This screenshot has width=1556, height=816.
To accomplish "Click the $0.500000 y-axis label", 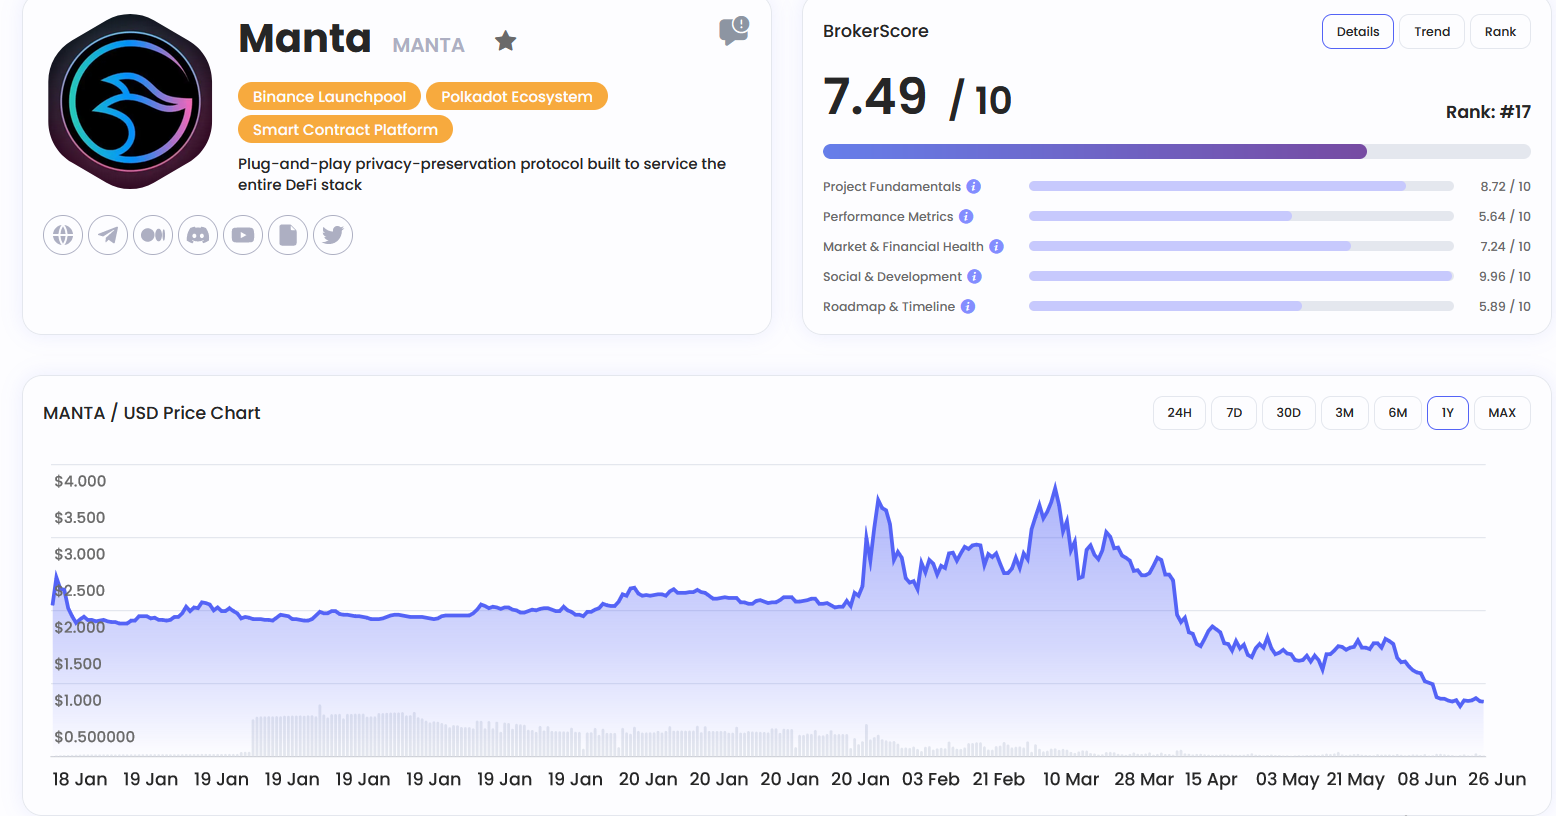I will pos(94,737).
